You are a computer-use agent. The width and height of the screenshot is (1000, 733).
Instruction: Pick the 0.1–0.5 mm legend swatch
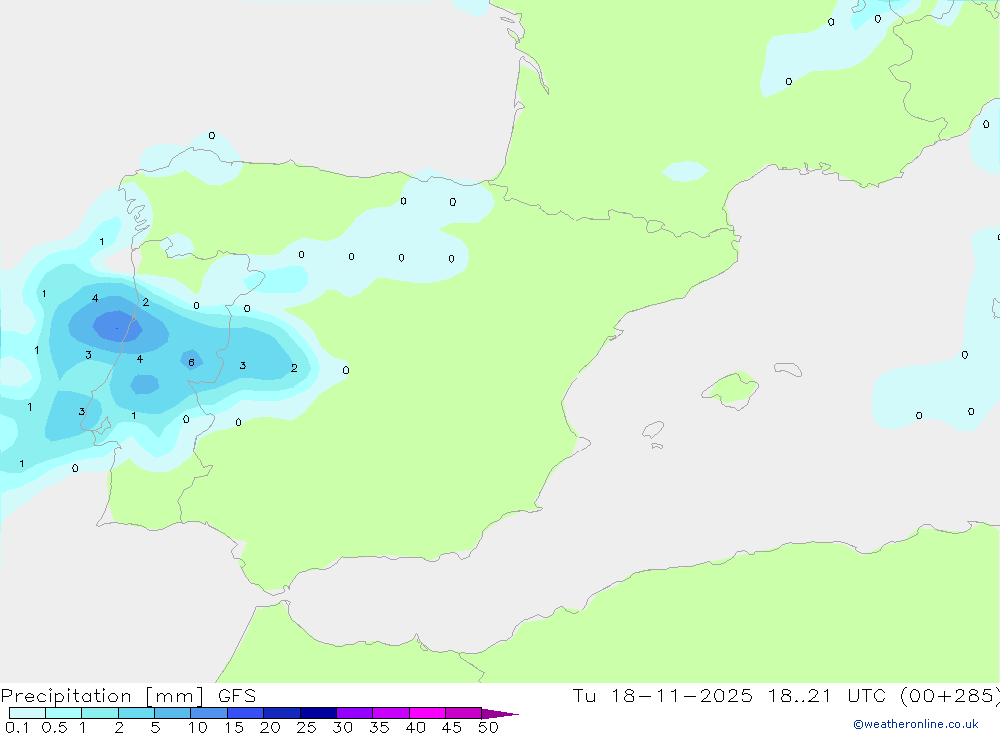[x=27, y=713]
